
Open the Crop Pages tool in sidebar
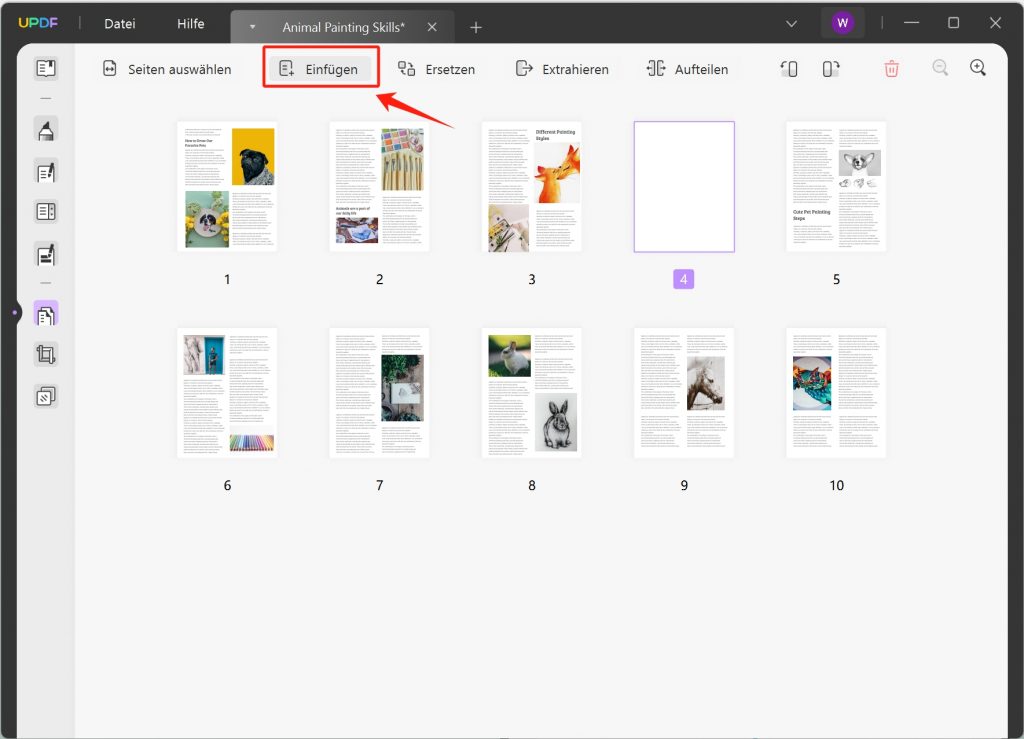46,354
